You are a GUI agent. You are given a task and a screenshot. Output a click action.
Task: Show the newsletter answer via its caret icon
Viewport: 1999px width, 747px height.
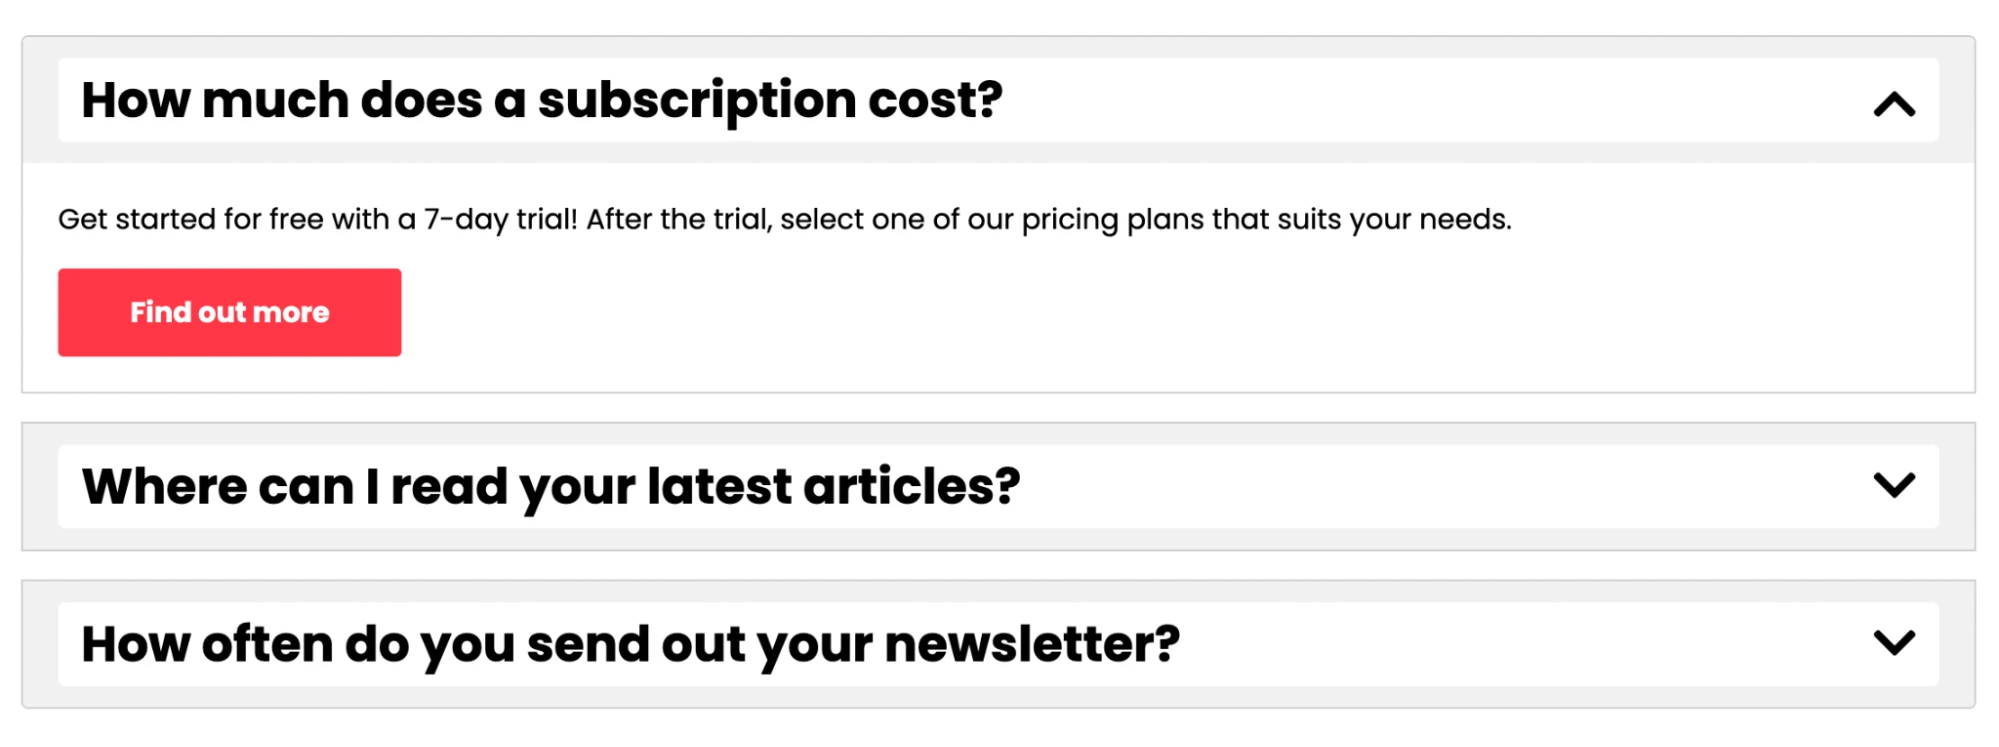click(x=1893, y=643)
